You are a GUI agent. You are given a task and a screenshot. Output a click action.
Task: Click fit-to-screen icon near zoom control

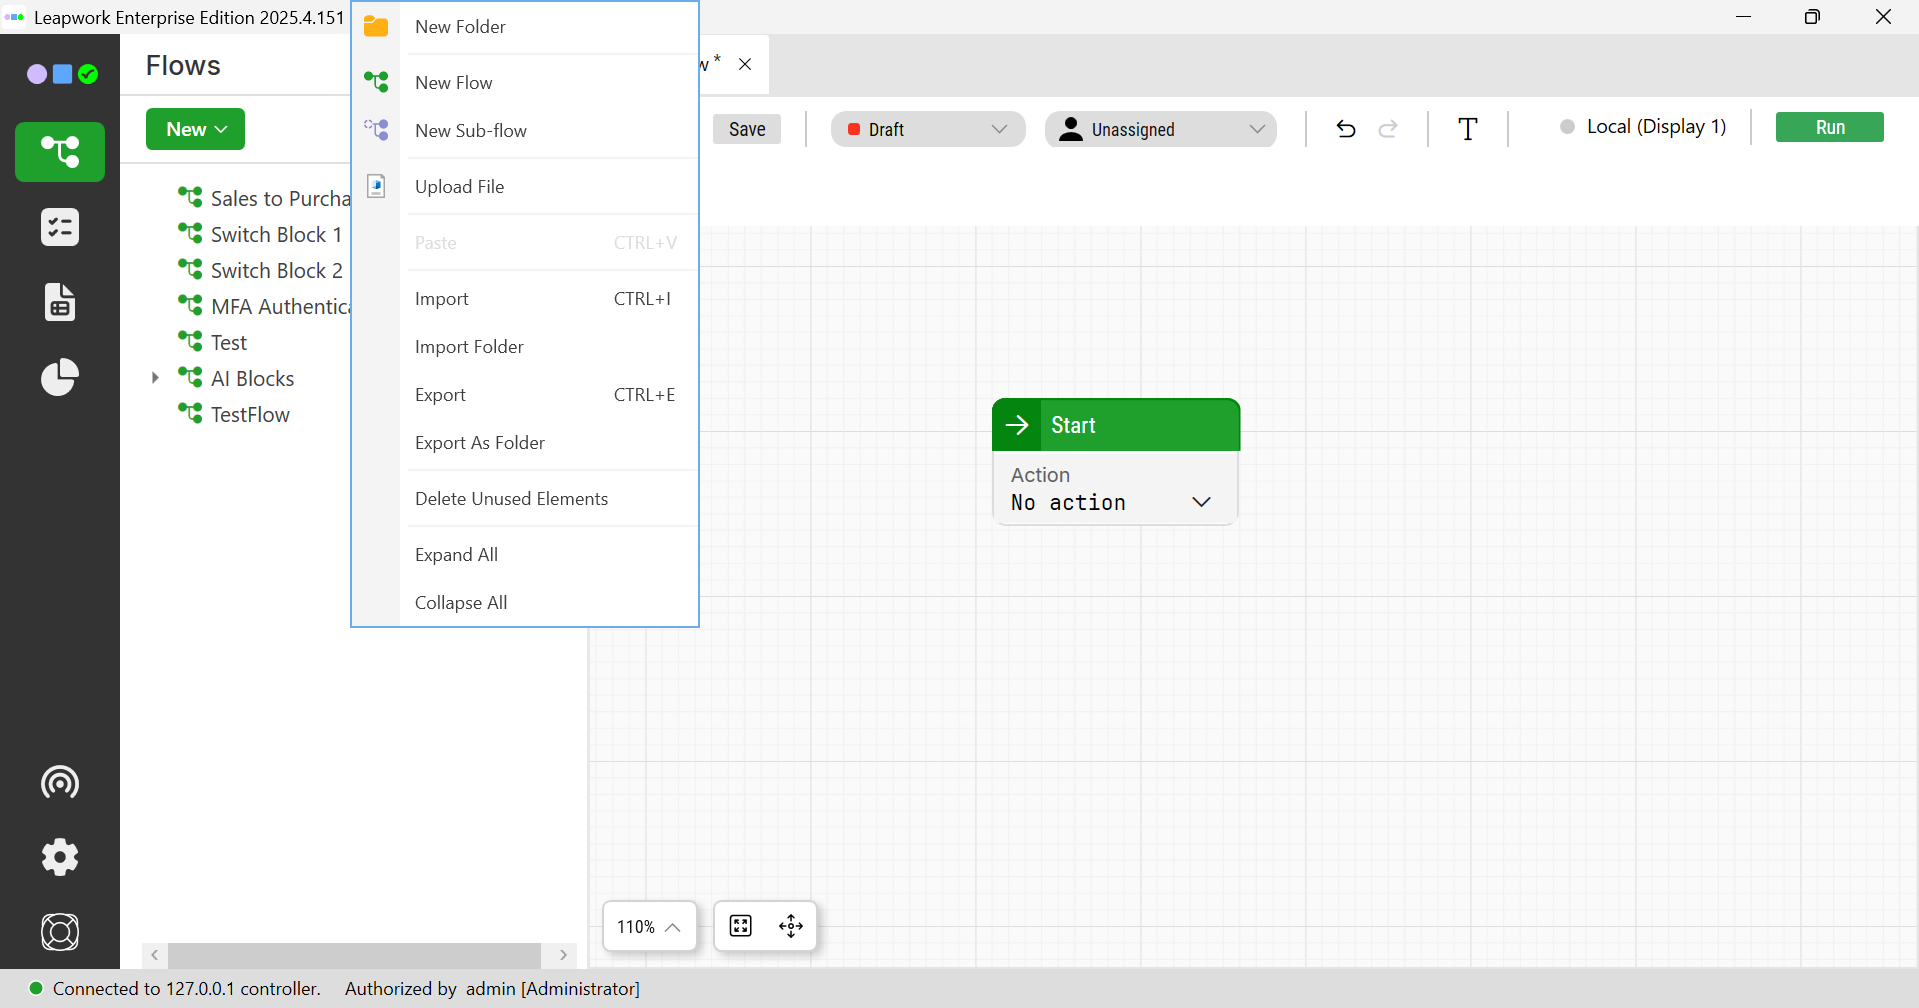click(x=741, y=926)
